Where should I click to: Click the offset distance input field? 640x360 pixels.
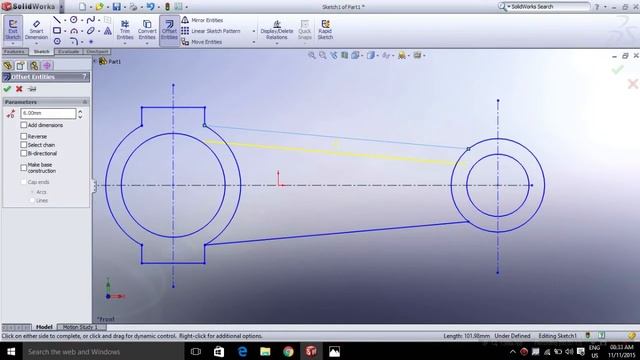tap(48, 113)
